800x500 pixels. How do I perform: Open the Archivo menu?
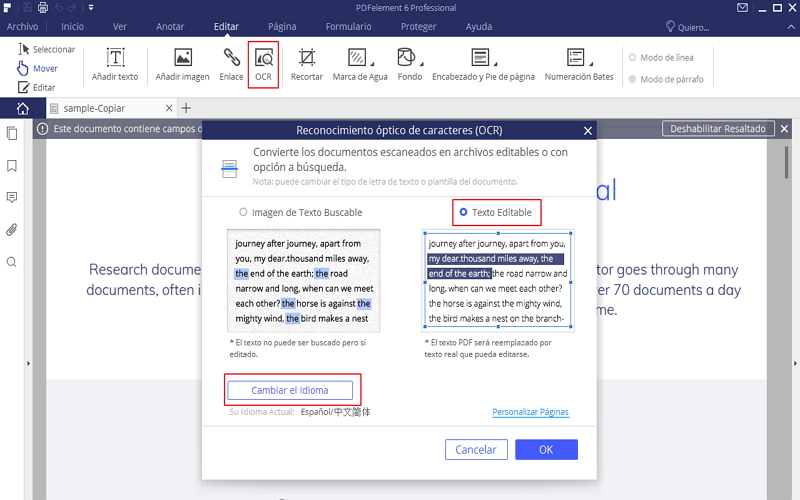pos(22,27)
